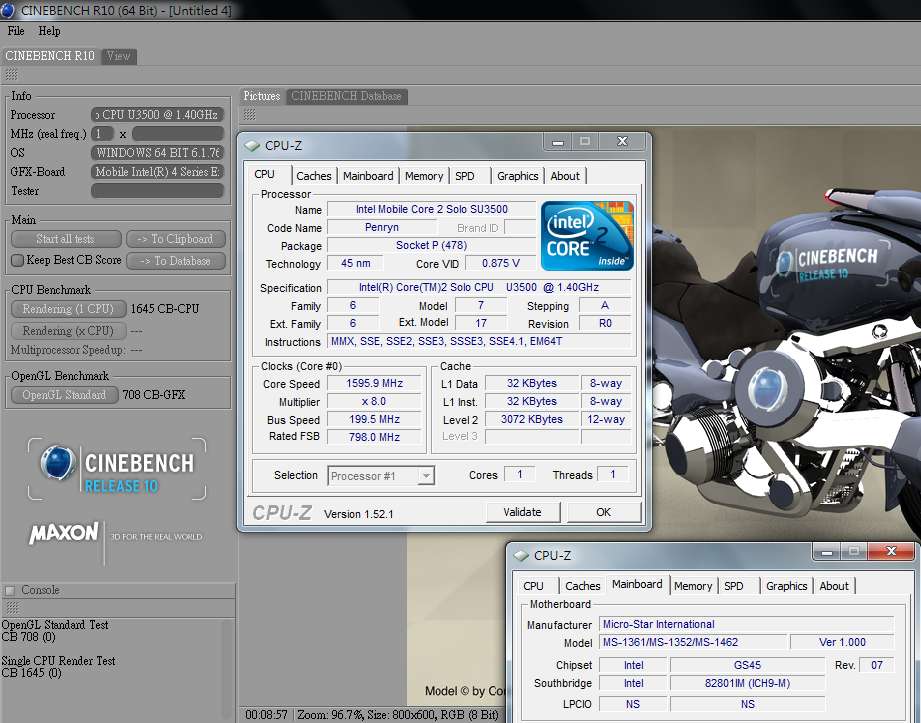Run the OpenGL Standard benchmark
Screen dimensions: 921x723
pos(64,395)
